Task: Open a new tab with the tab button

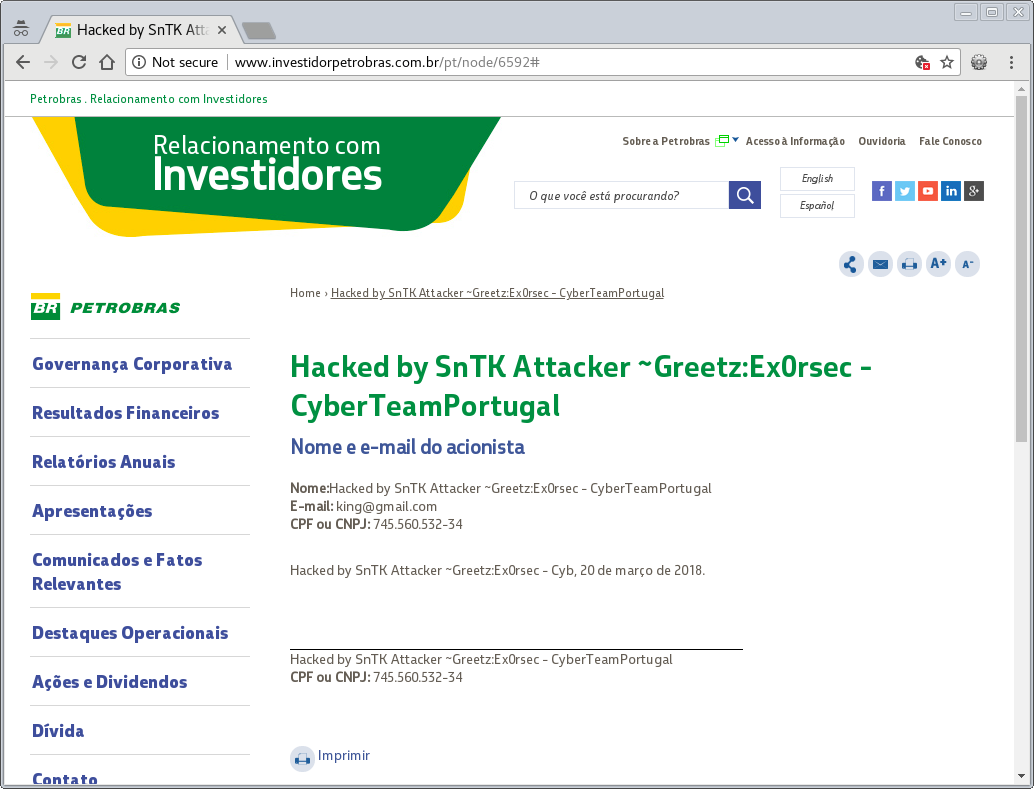Action: click(259, 30)
